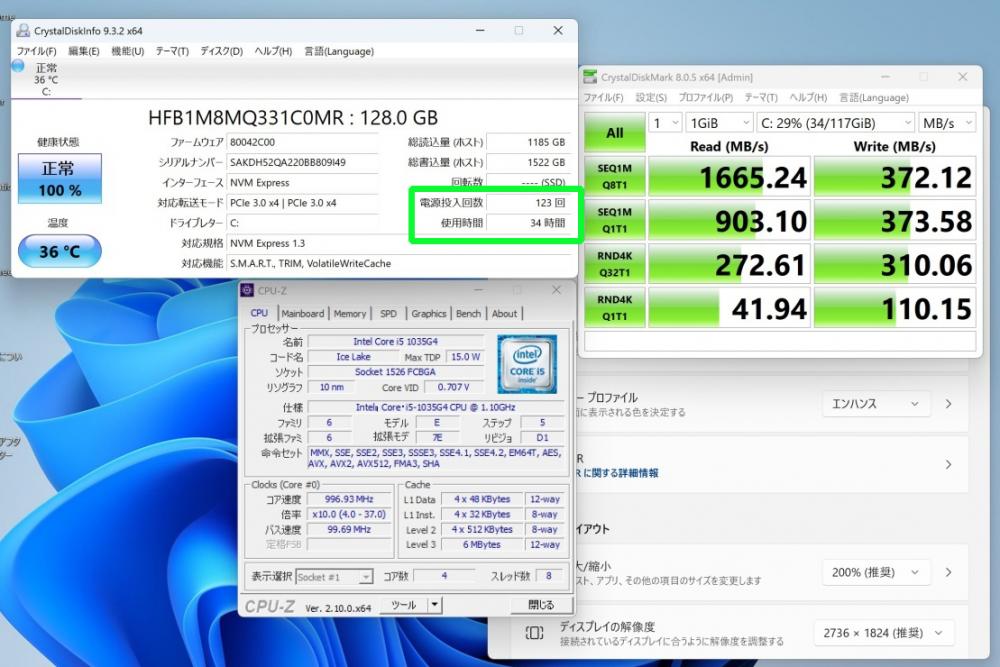Start the SEQ1M Q8T1 test
This screenshot has width=1000, height=667.
coord(615,177)
